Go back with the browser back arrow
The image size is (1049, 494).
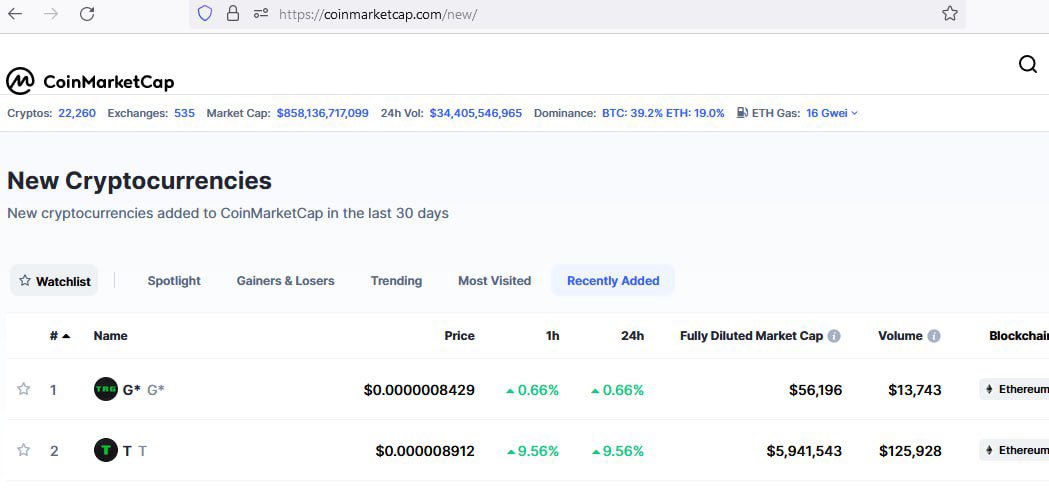(x=15, y=13)
